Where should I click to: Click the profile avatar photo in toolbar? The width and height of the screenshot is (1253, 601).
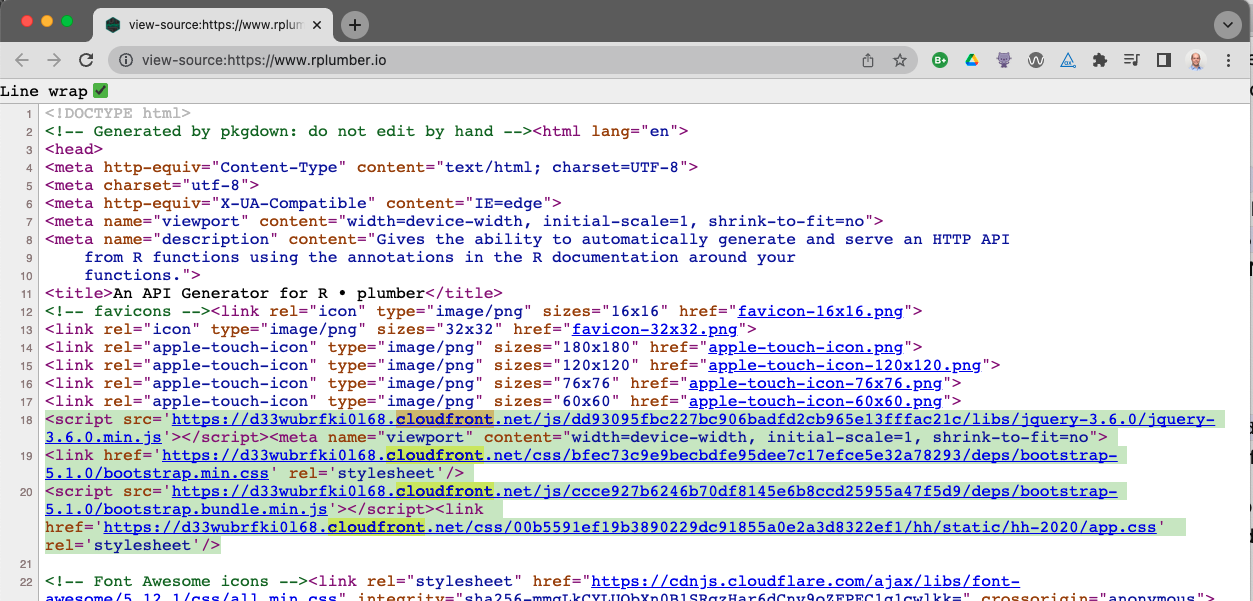tap(1196, 60)
